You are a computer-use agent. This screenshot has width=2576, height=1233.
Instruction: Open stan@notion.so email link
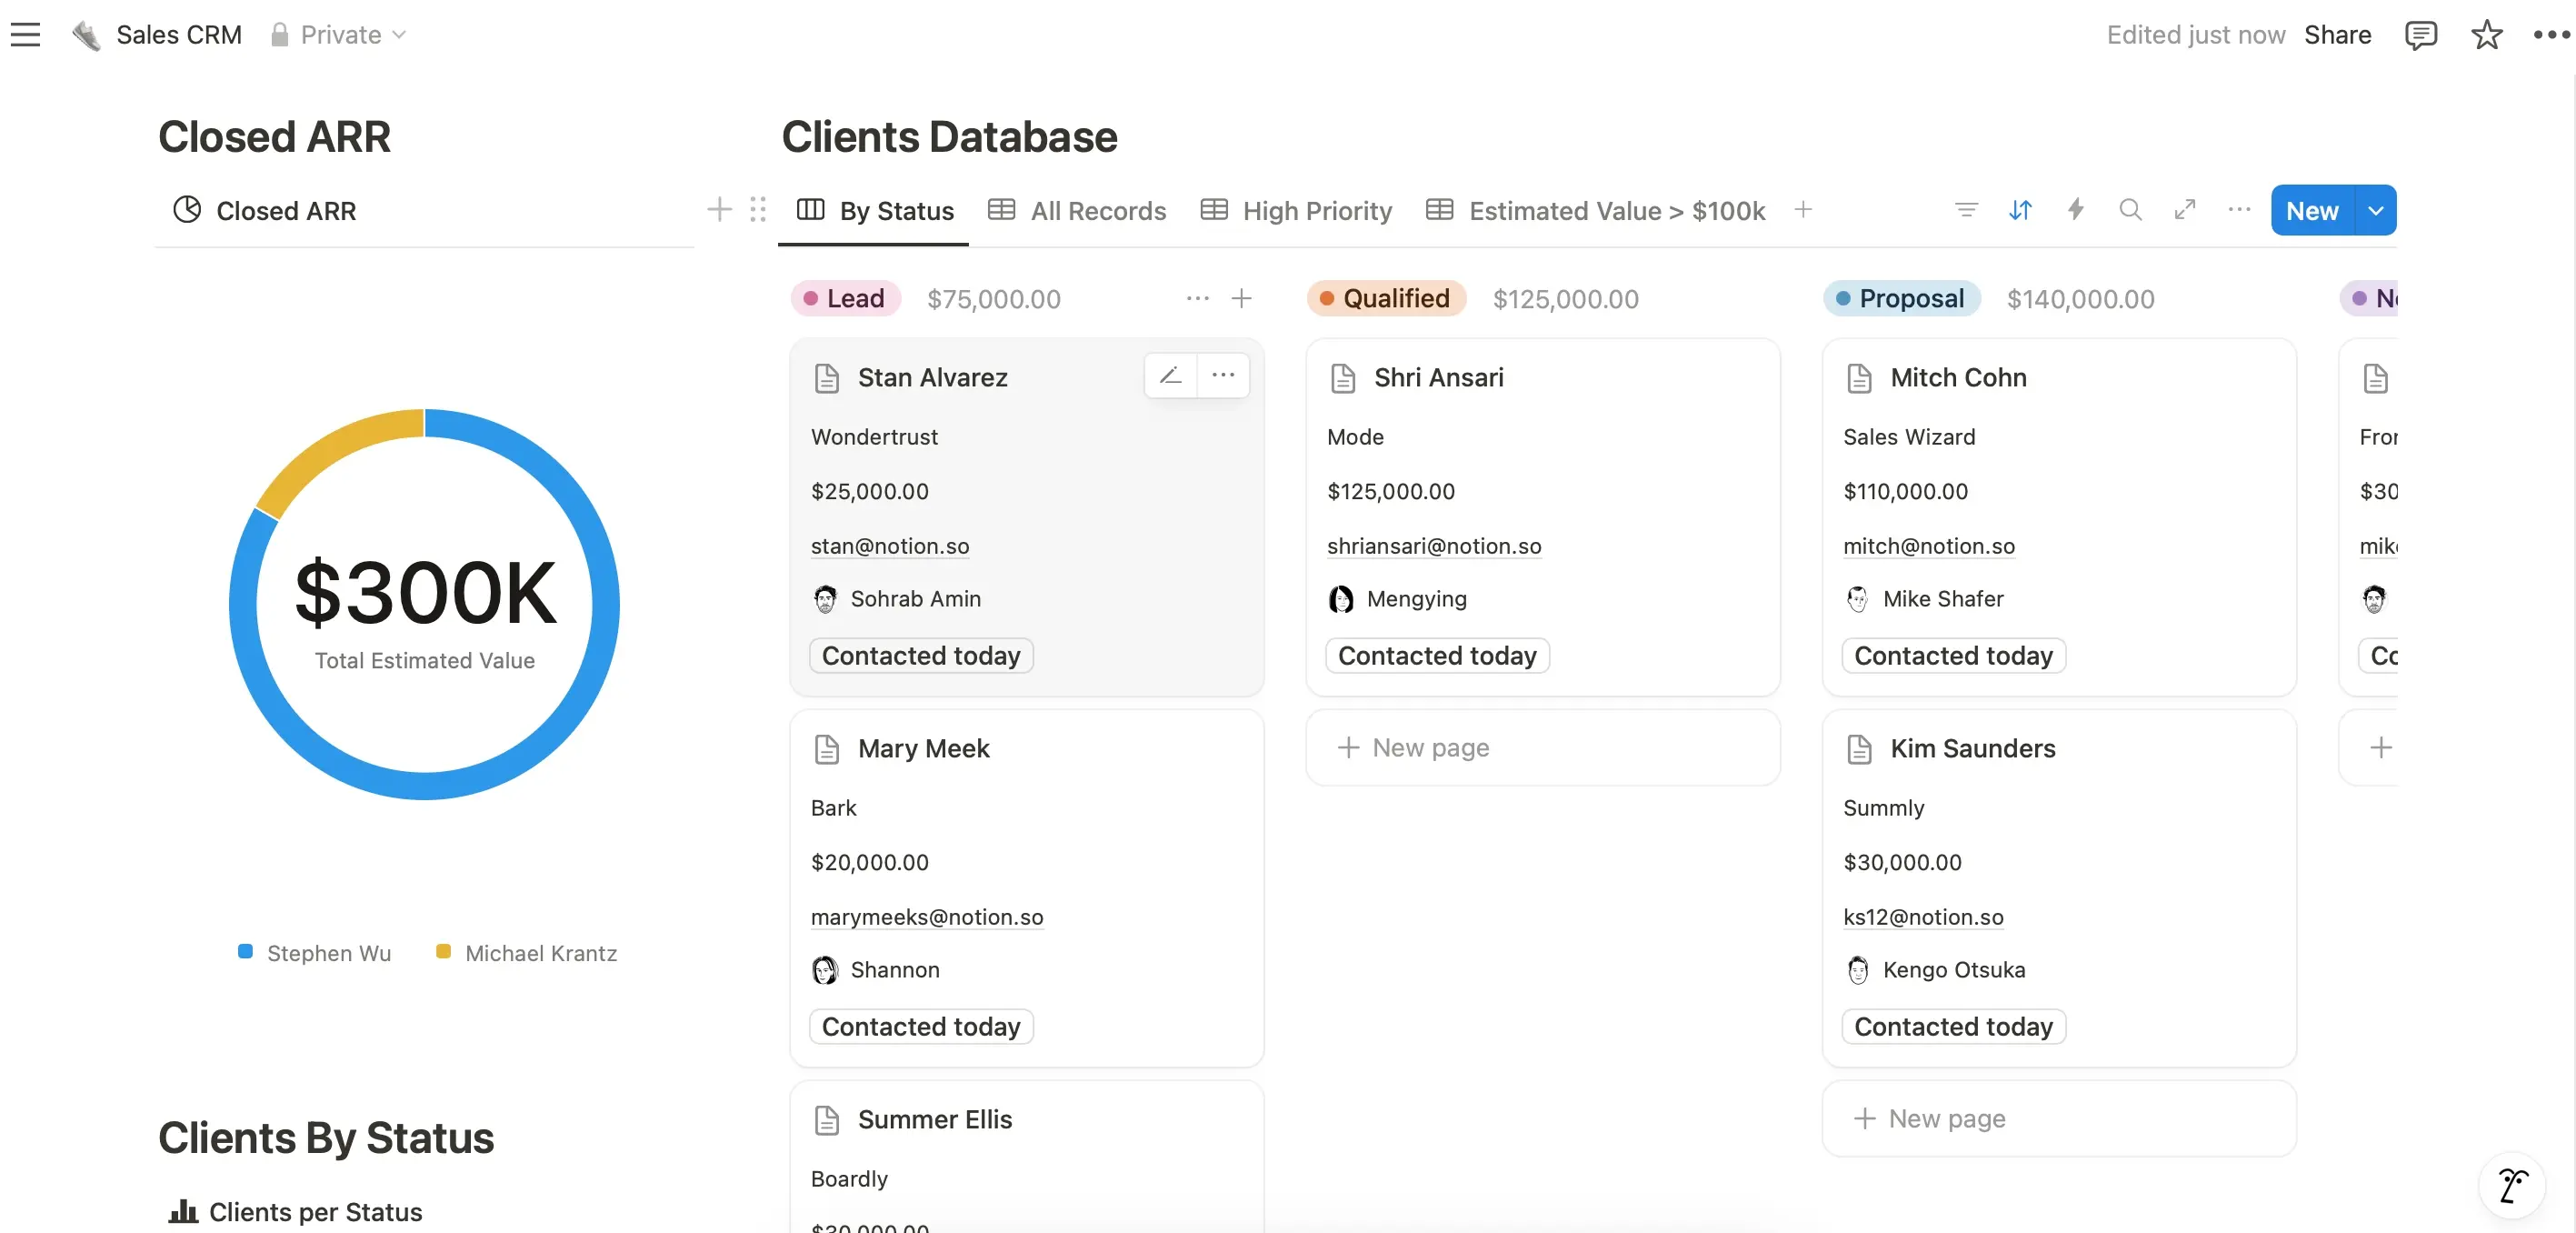point(889,546)
